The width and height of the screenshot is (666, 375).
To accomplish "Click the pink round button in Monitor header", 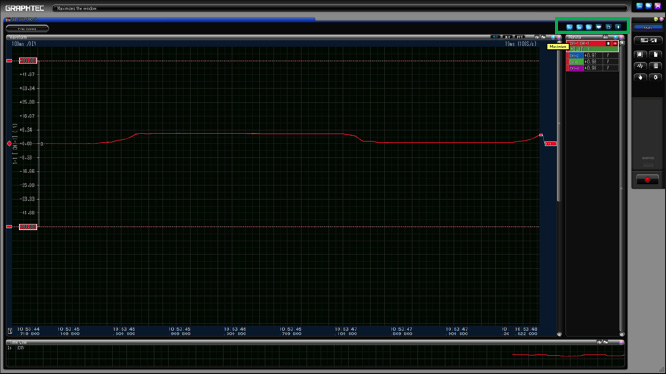I will coord(621,37).
